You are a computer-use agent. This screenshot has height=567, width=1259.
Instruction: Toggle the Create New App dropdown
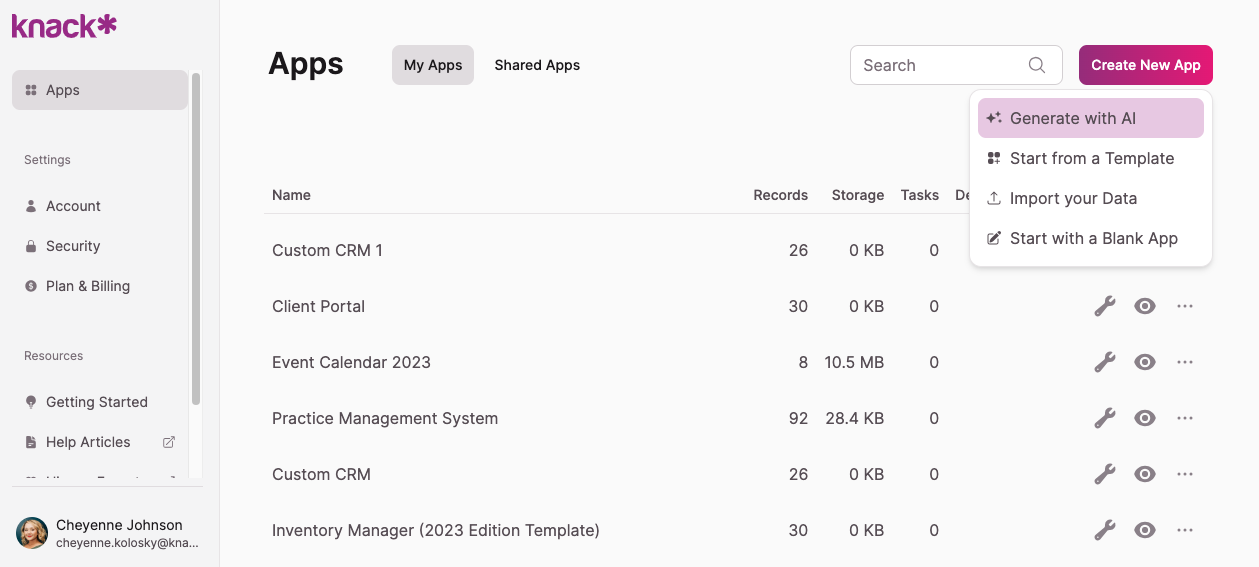point(1145,65)
